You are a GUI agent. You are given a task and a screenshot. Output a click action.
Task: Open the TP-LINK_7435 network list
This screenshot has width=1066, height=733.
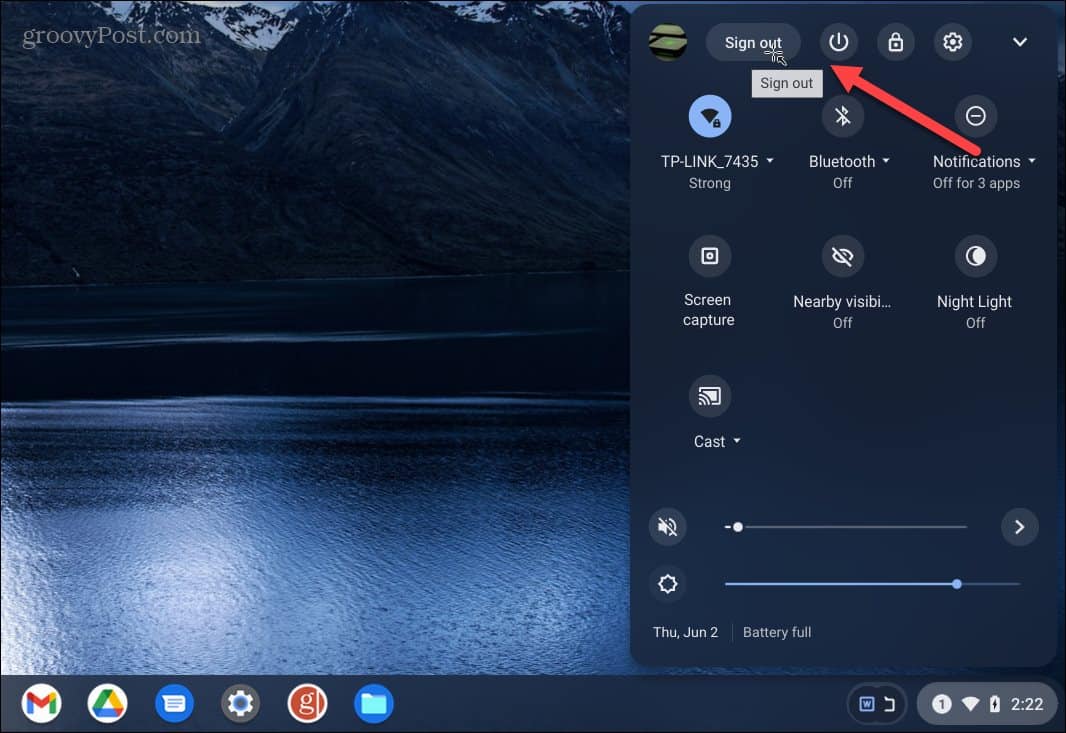point(717,161)
